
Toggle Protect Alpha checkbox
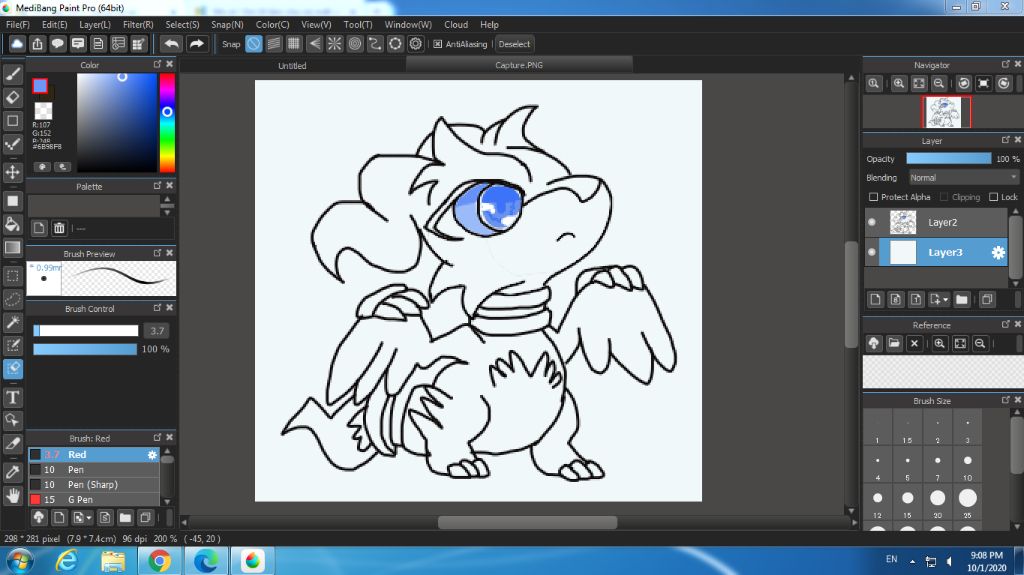tap(873, 197)
